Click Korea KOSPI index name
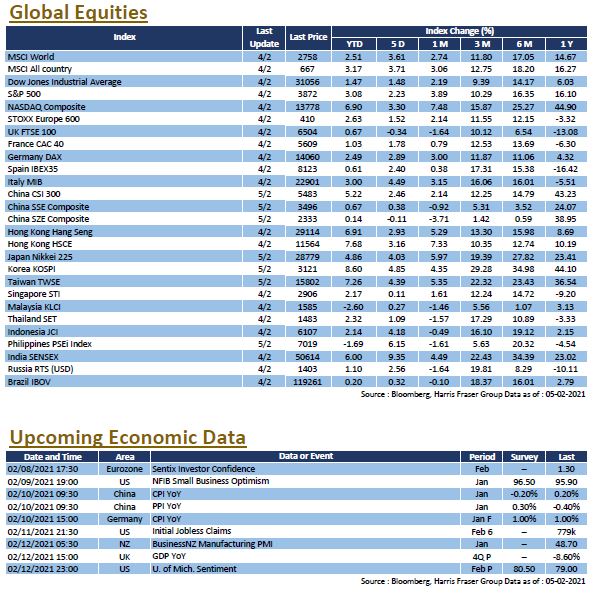 (31, 269)
